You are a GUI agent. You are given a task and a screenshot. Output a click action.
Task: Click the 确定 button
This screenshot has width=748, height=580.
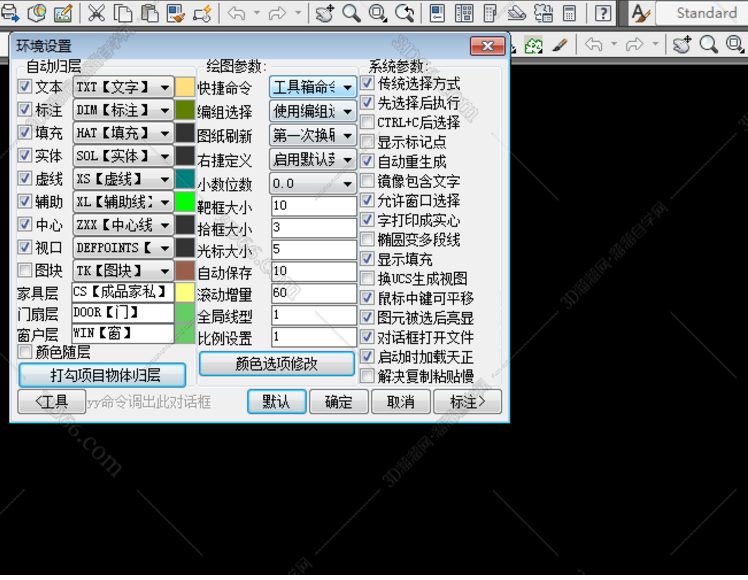[339, 402]
